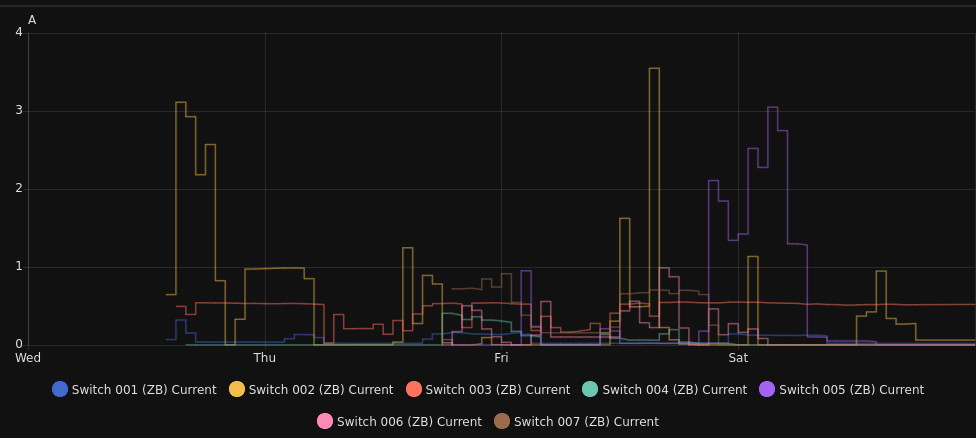Screen dimensions: 976x438
Task: Hide the Switch 002 (ZB) Current series label
Action: [321, 390]
